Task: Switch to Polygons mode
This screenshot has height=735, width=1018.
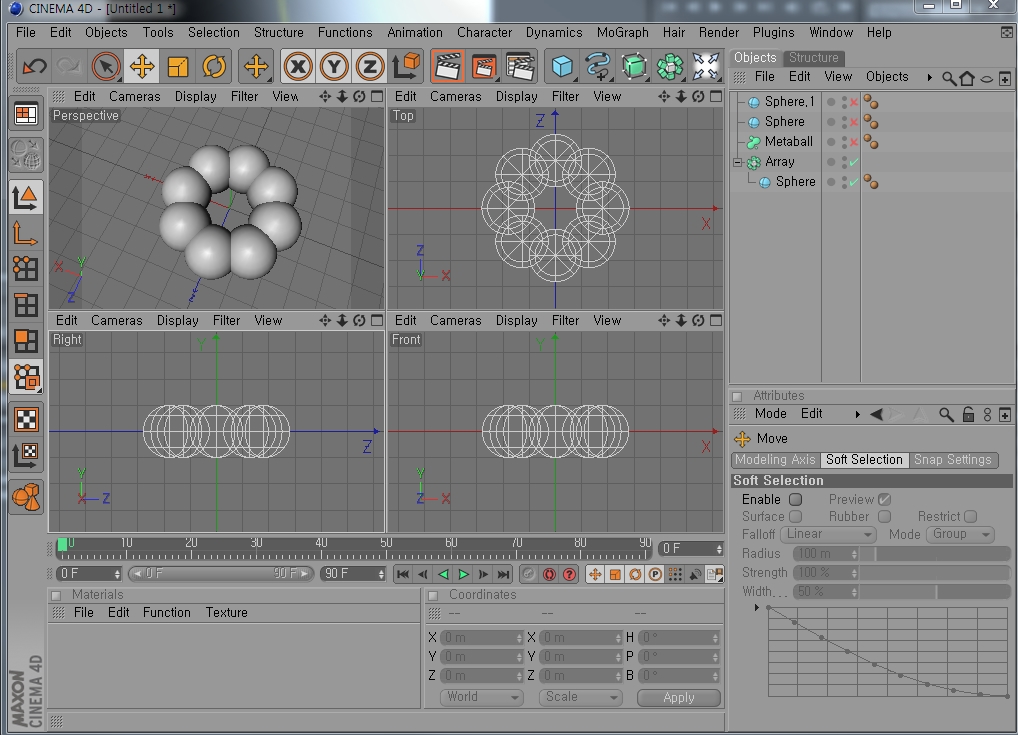Action: pos(25,340)
